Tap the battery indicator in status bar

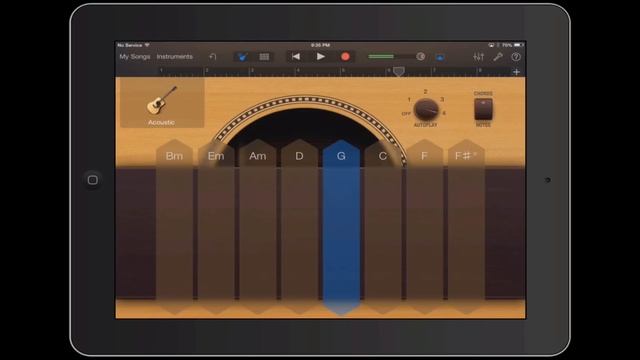click(518, 45)
